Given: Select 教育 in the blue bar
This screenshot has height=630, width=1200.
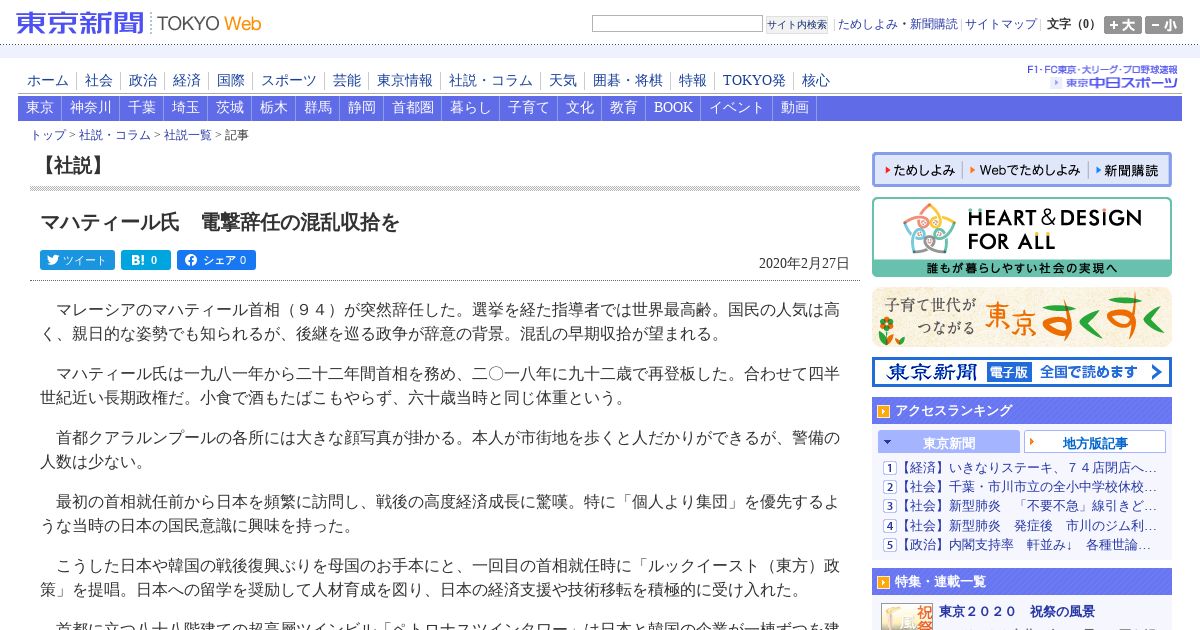Looking at the screenshot, I should (x=624, y=108).
